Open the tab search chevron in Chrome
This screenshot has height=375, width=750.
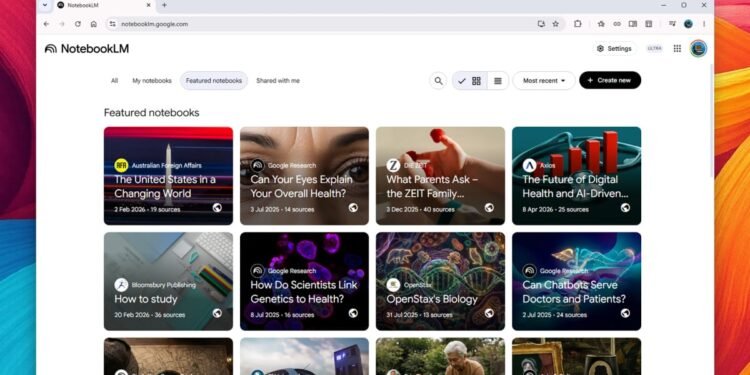pyautogui.click(x=44, y=5)
